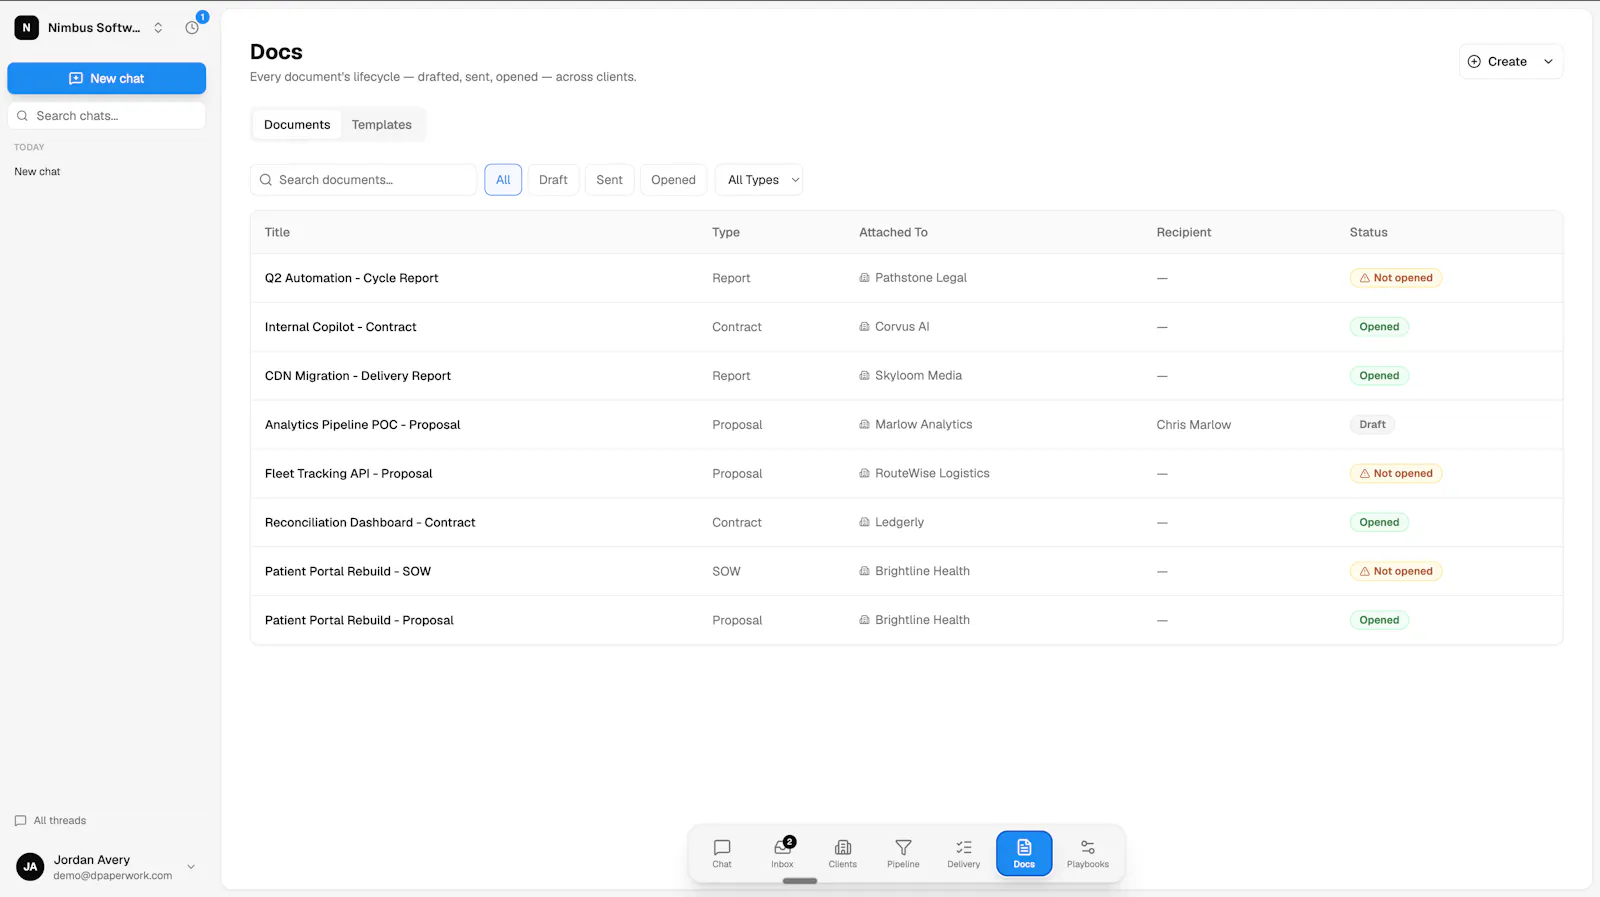Click Opened badge for CDN Migration

1379,376
